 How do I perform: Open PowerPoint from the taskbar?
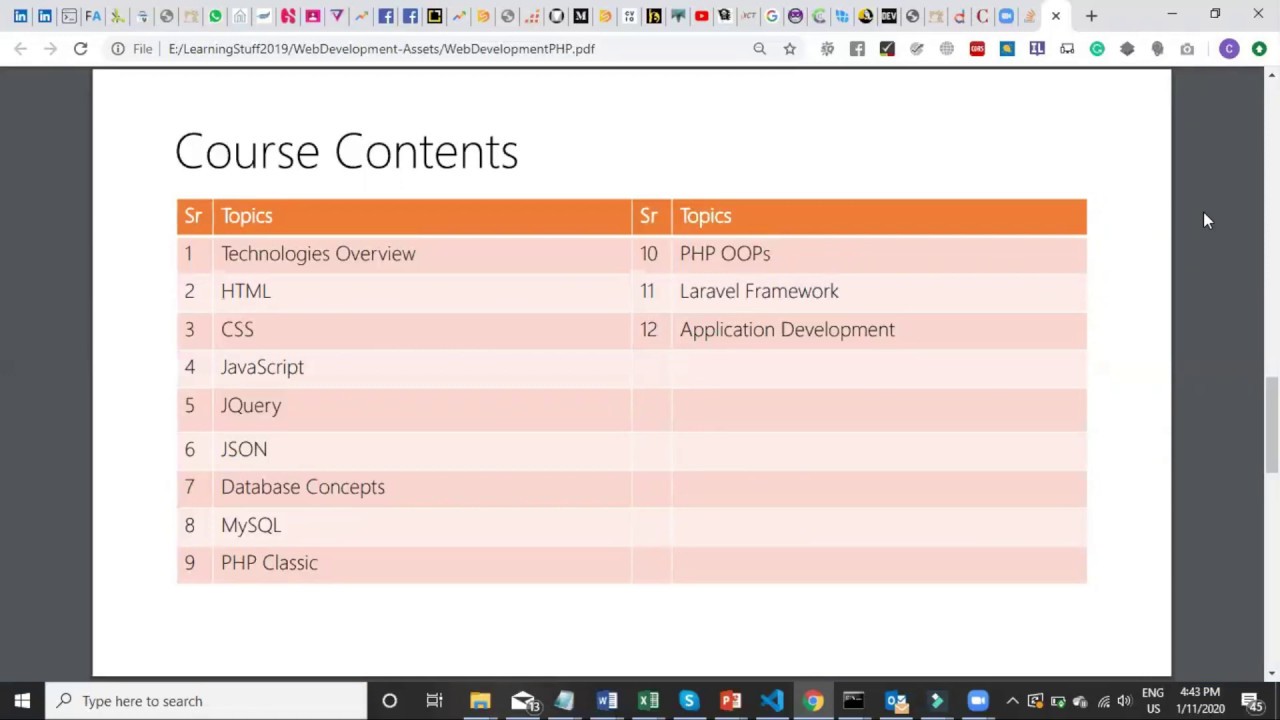click(730, 701)
